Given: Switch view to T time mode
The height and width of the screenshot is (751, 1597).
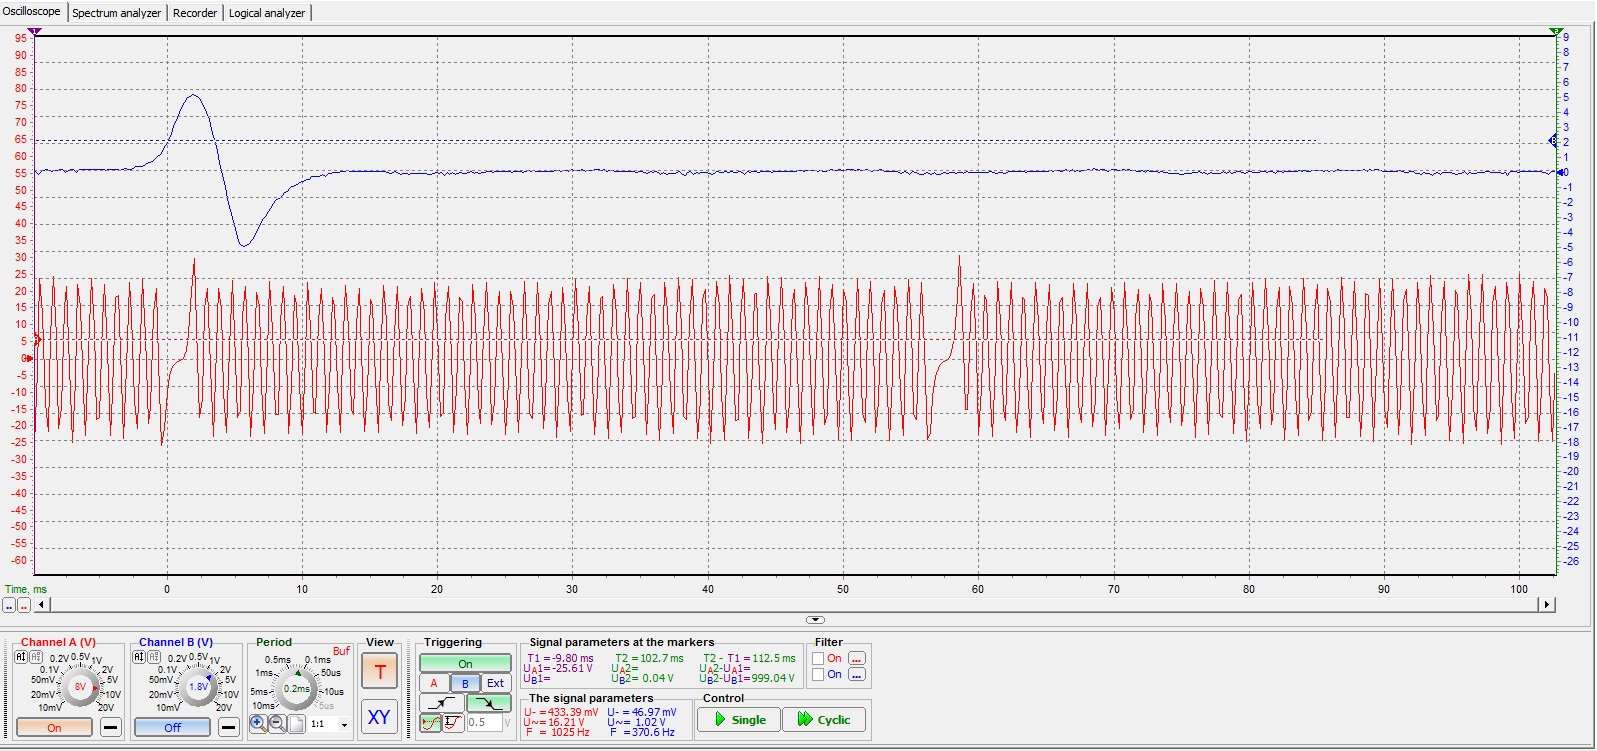Looking at the screenshot, I should pos(379,672).
